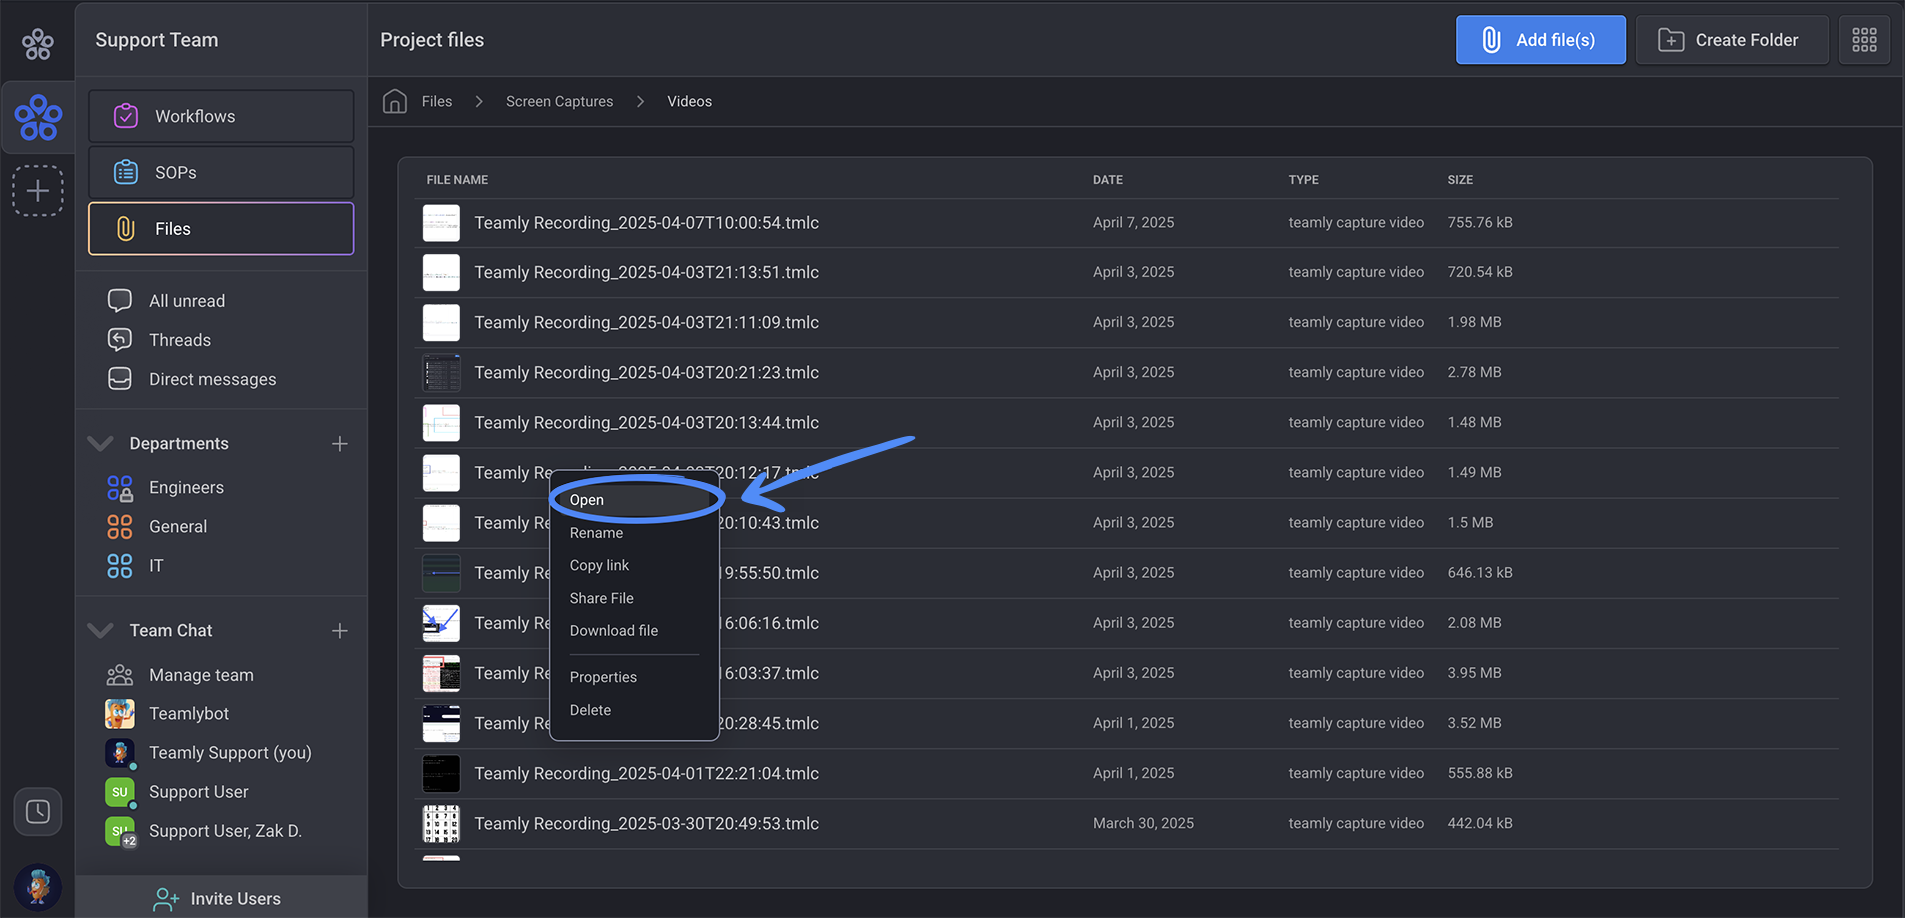1905x918 pixels.
Task: Select file Teamly Recording_2025-04-03T21:11:09.tmlc
Action: pyautogui.click(x=646, y=322)
